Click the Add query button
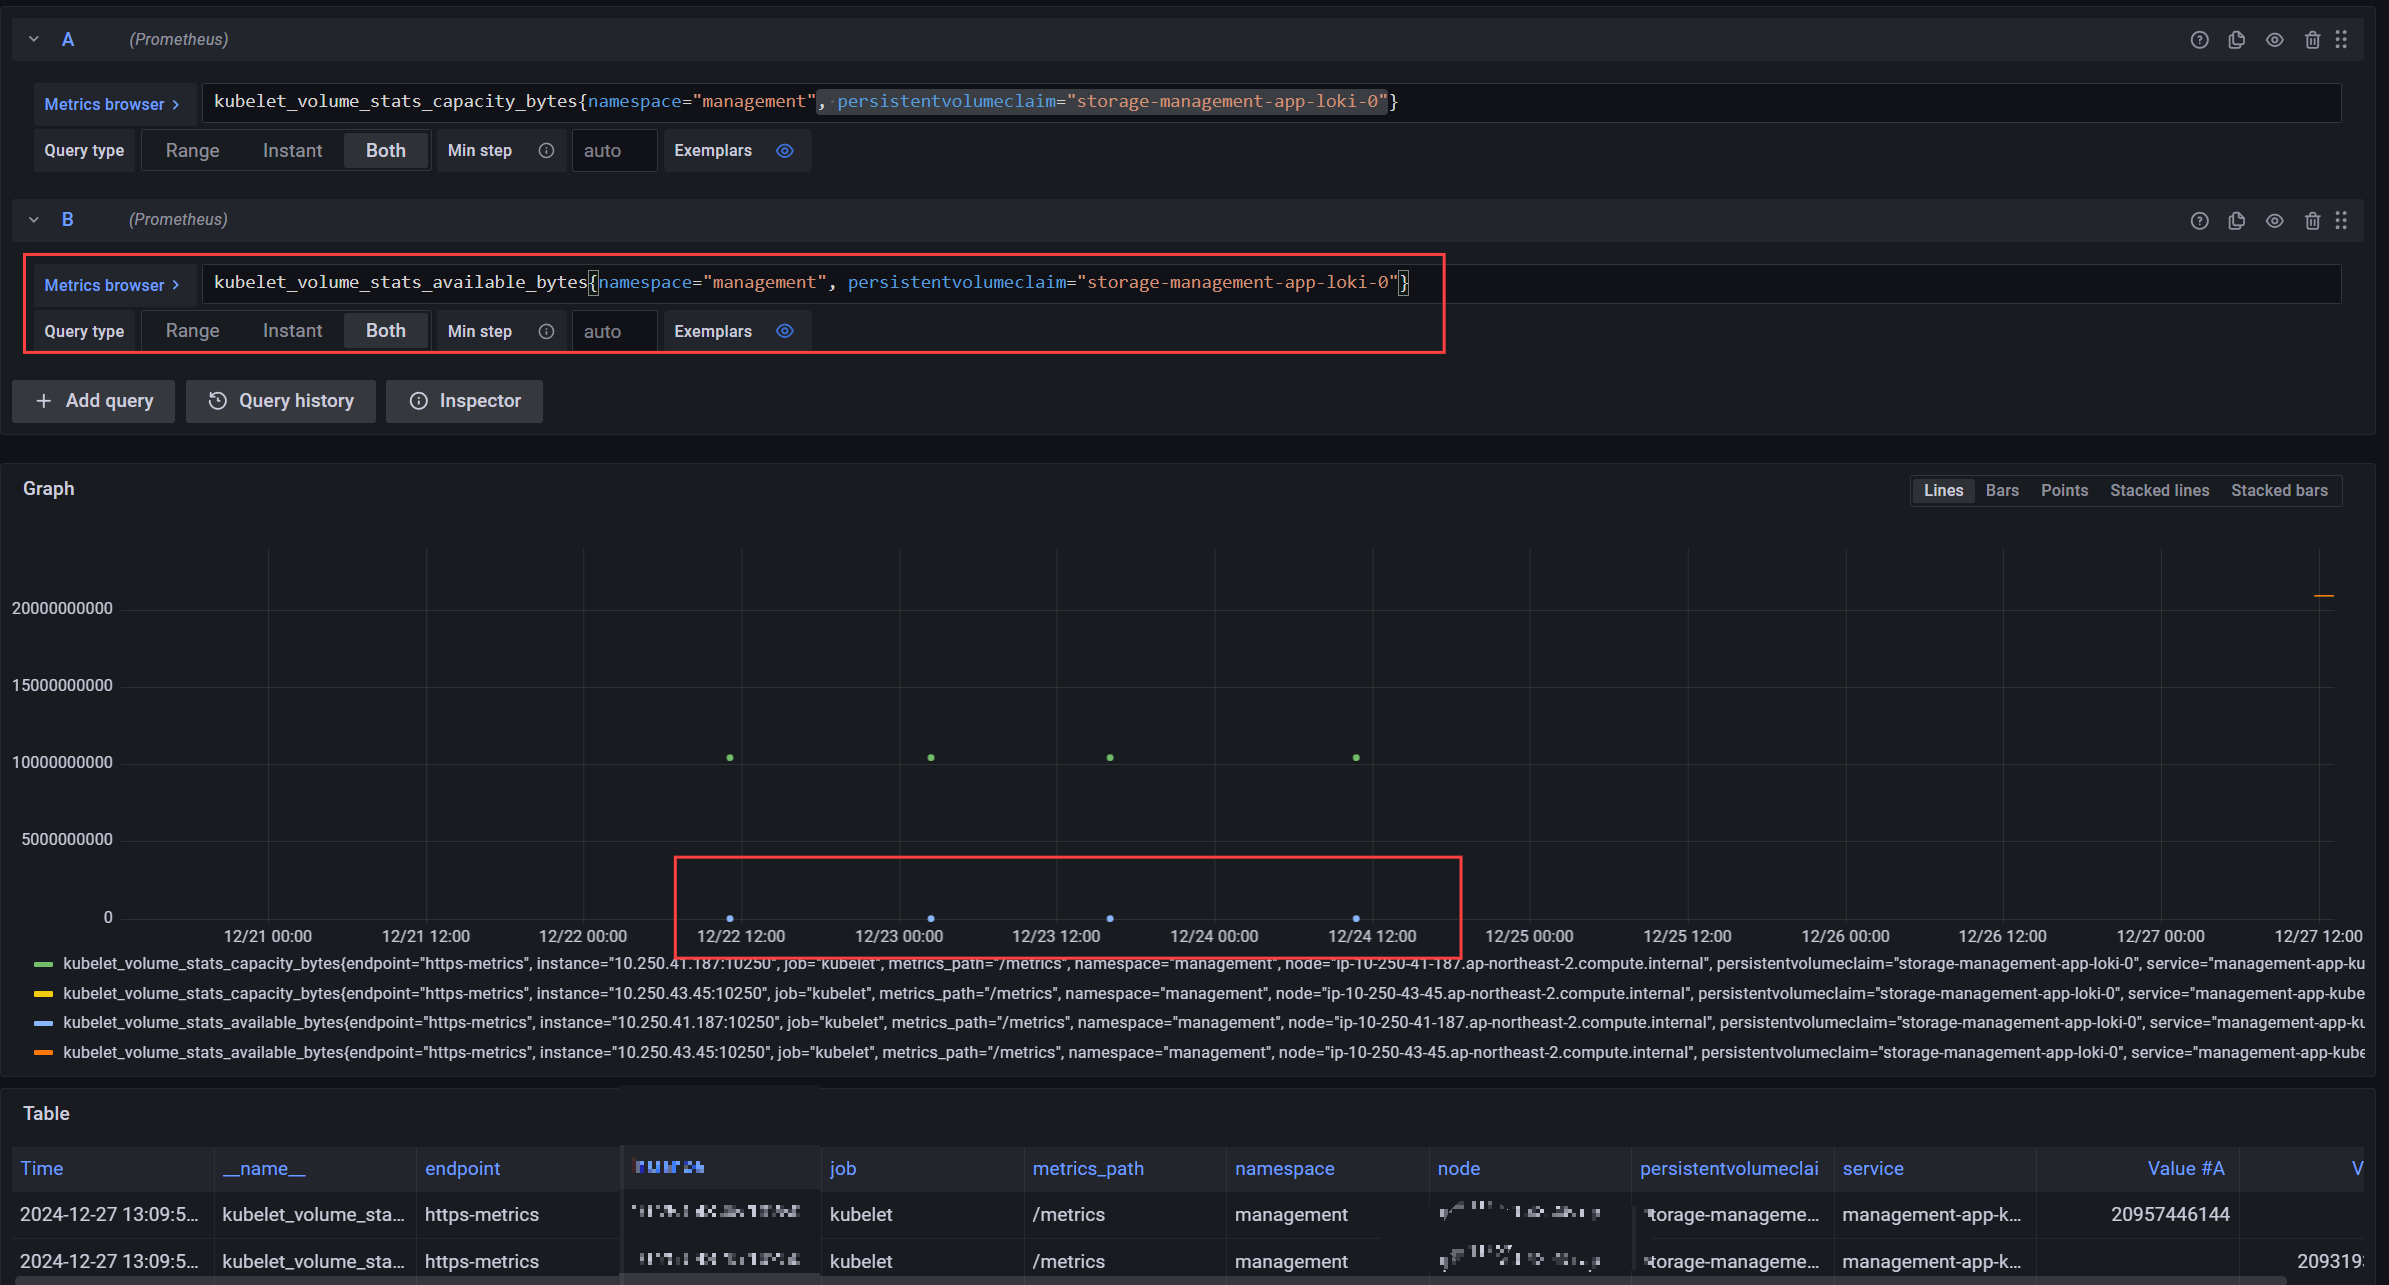Image resolution: width=2389 pixels, height=1285 pixels. (94, 401)
